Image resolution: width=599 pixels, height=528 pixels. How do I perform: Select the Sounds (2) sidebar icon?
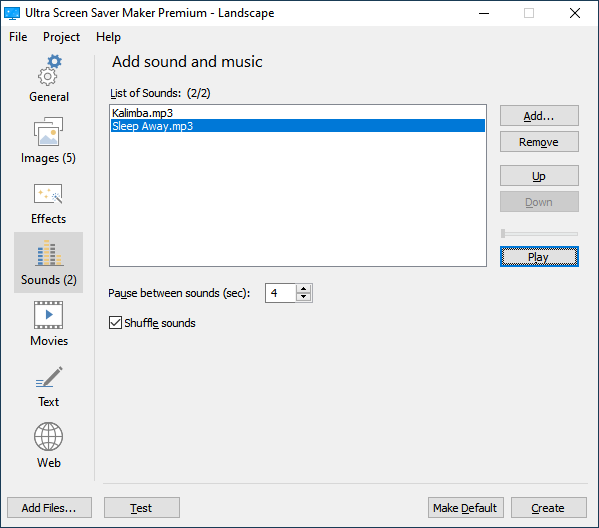tap(49, 262)
